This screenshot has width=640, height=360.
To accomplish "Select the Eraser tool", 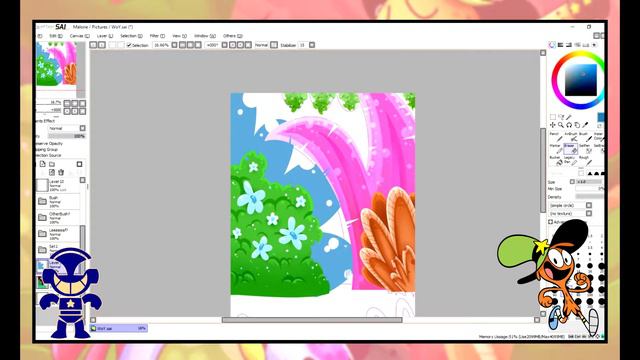I will point(571,149).
